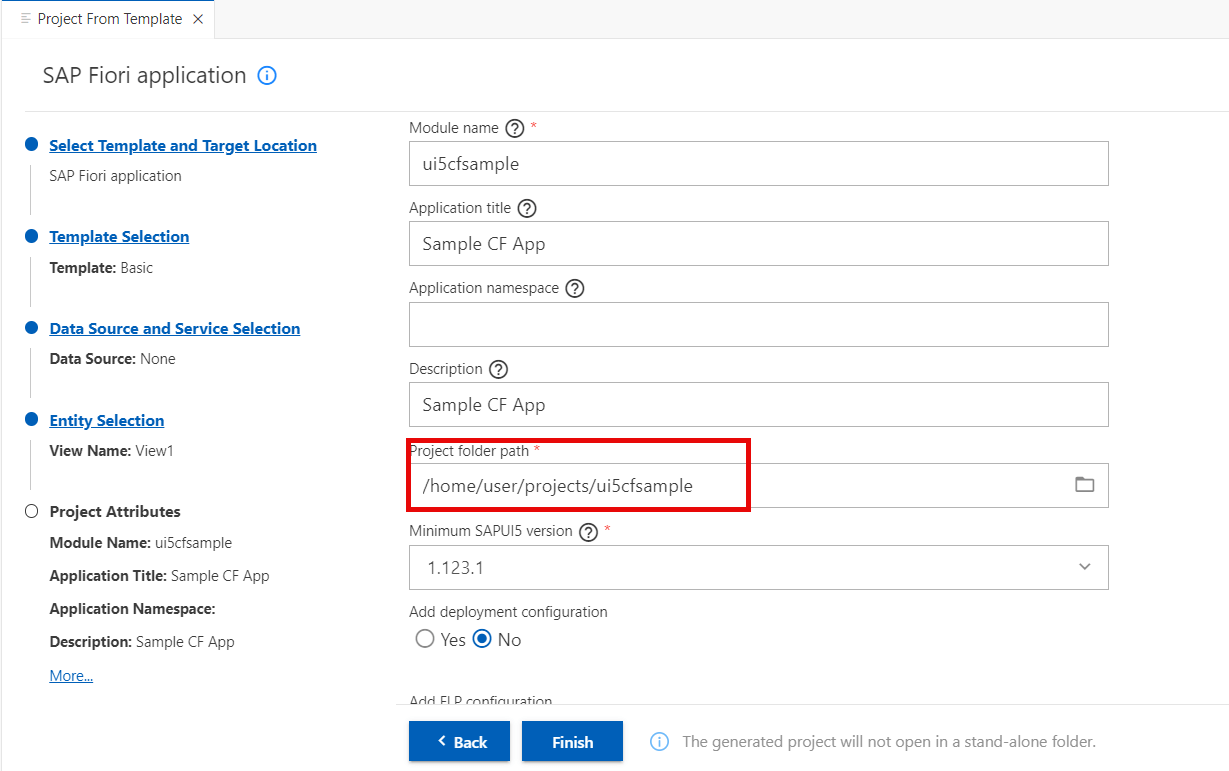
Task: Open the folder browser for Project folder path
Action: click(1085, 484)
